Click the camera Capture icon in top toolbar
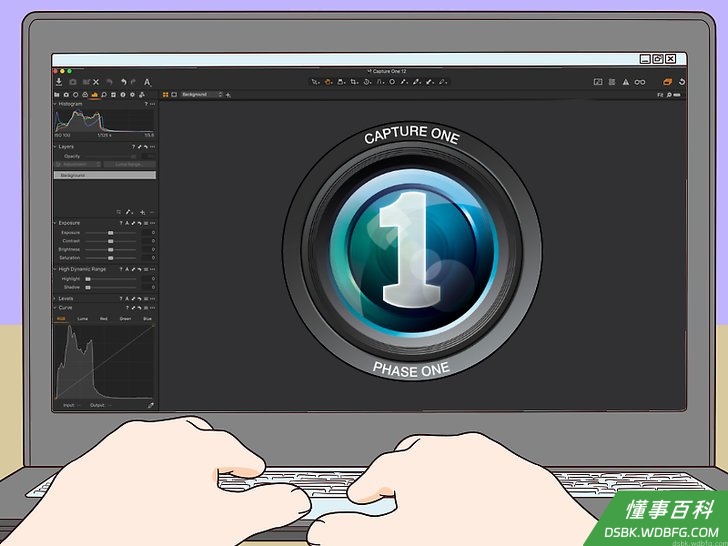 click(73, 82)
